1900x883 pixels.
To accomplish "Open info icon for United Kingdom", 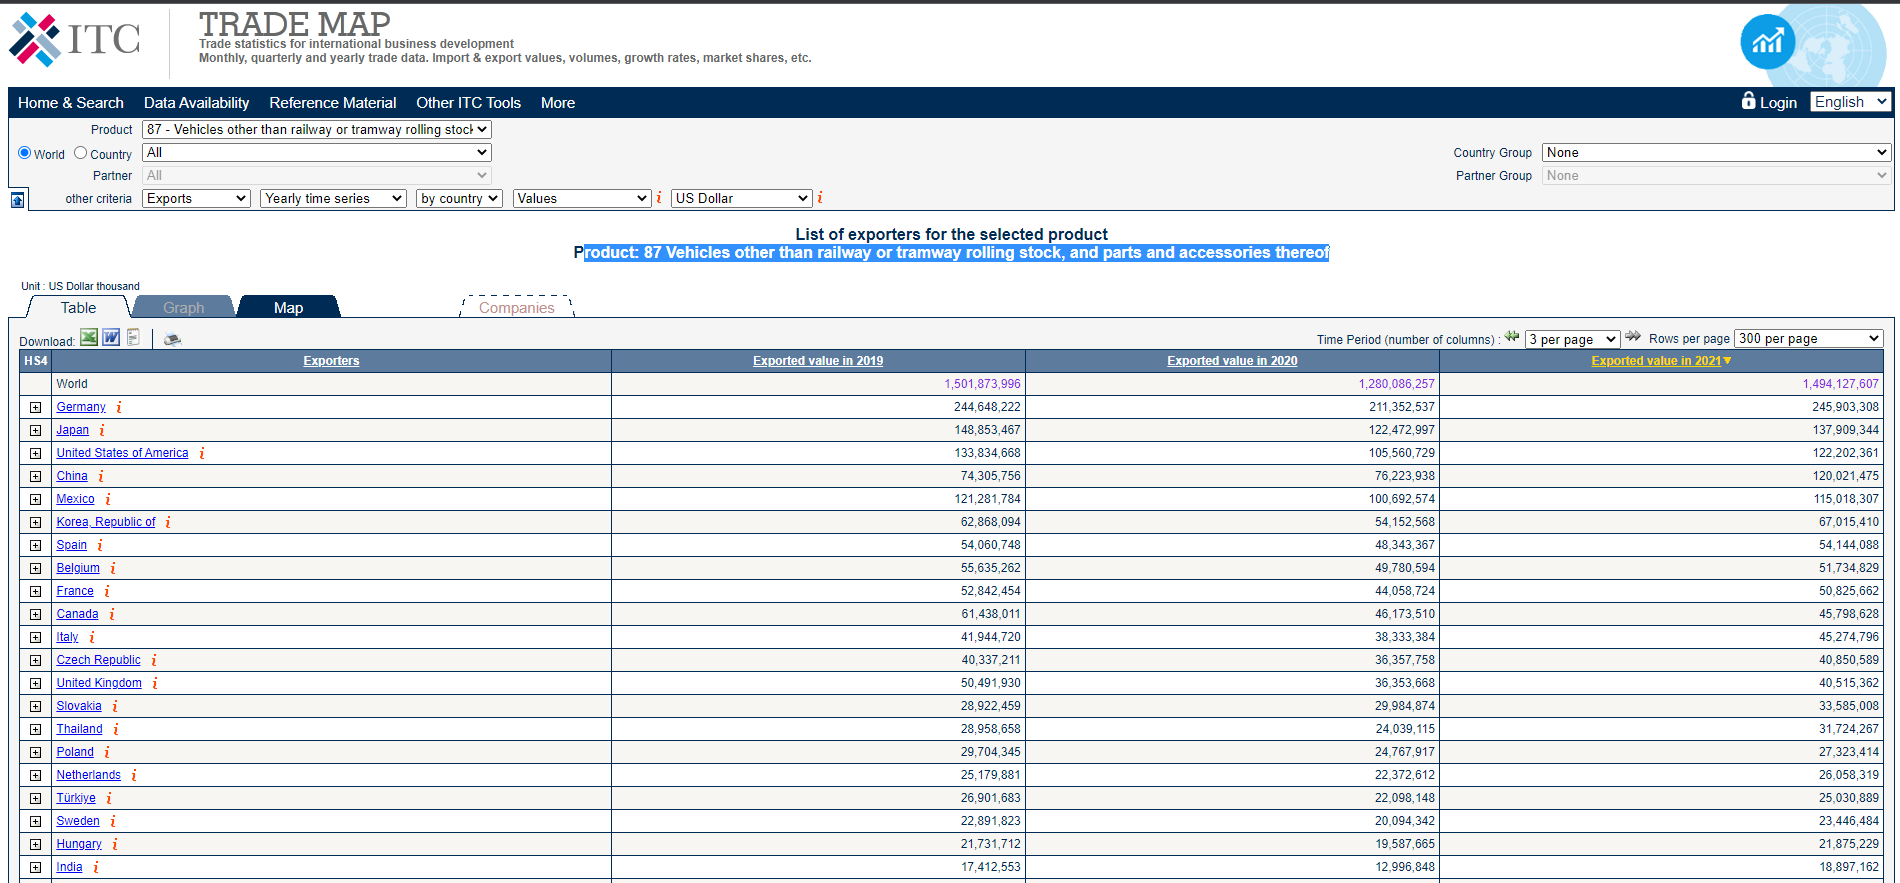I will 155,683.
